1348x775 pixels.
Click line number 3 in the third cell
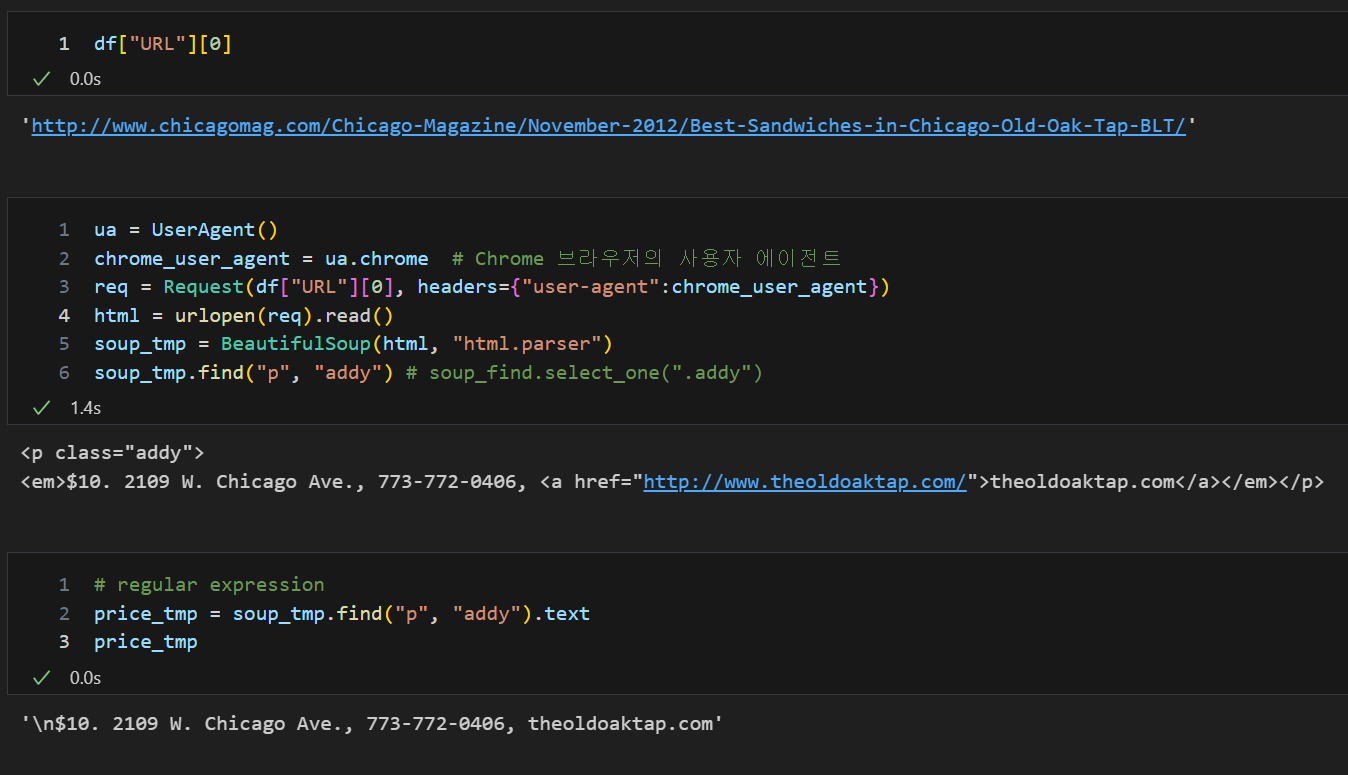pyautogui.click(x=64, y=642)
